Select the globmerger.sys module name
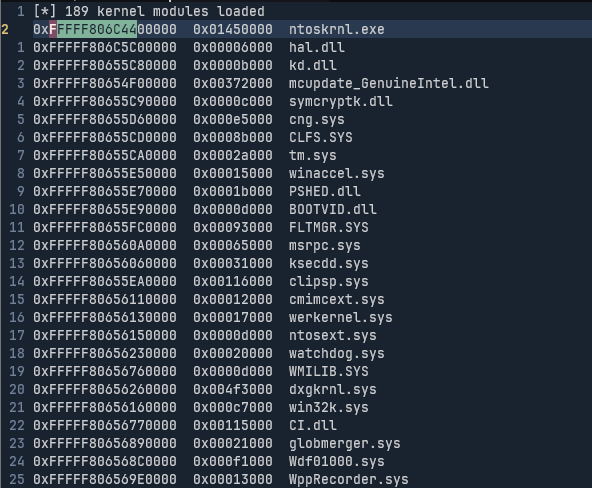This screenshot has height=488, width=592. (345, 443)
